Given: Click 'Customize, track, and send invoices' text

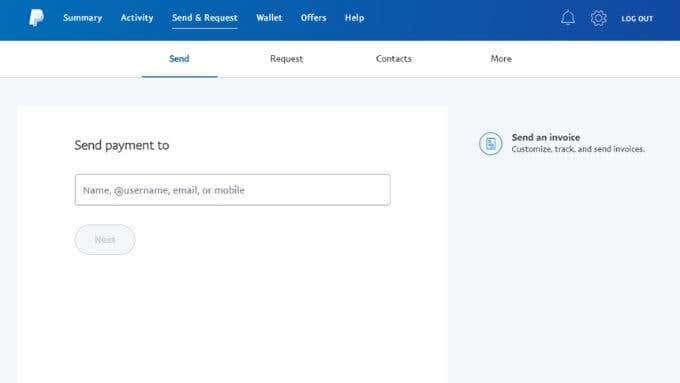Looking at the screenshot, I should [578, 149].
